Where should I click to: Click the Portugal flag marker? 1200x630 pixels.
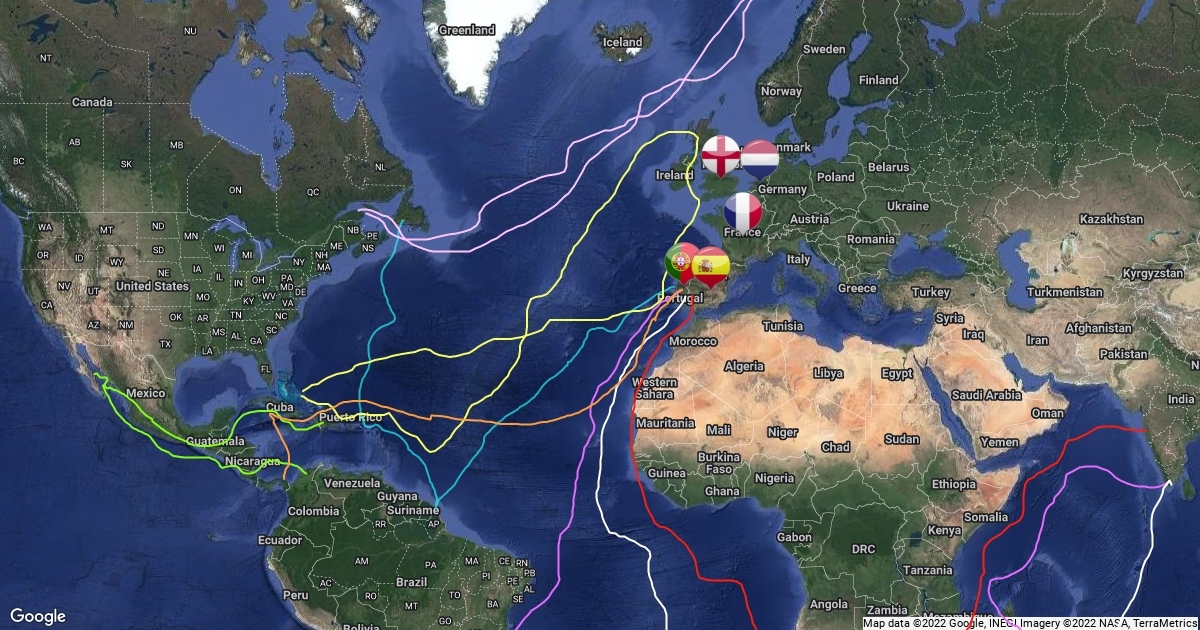coord(685,264)
